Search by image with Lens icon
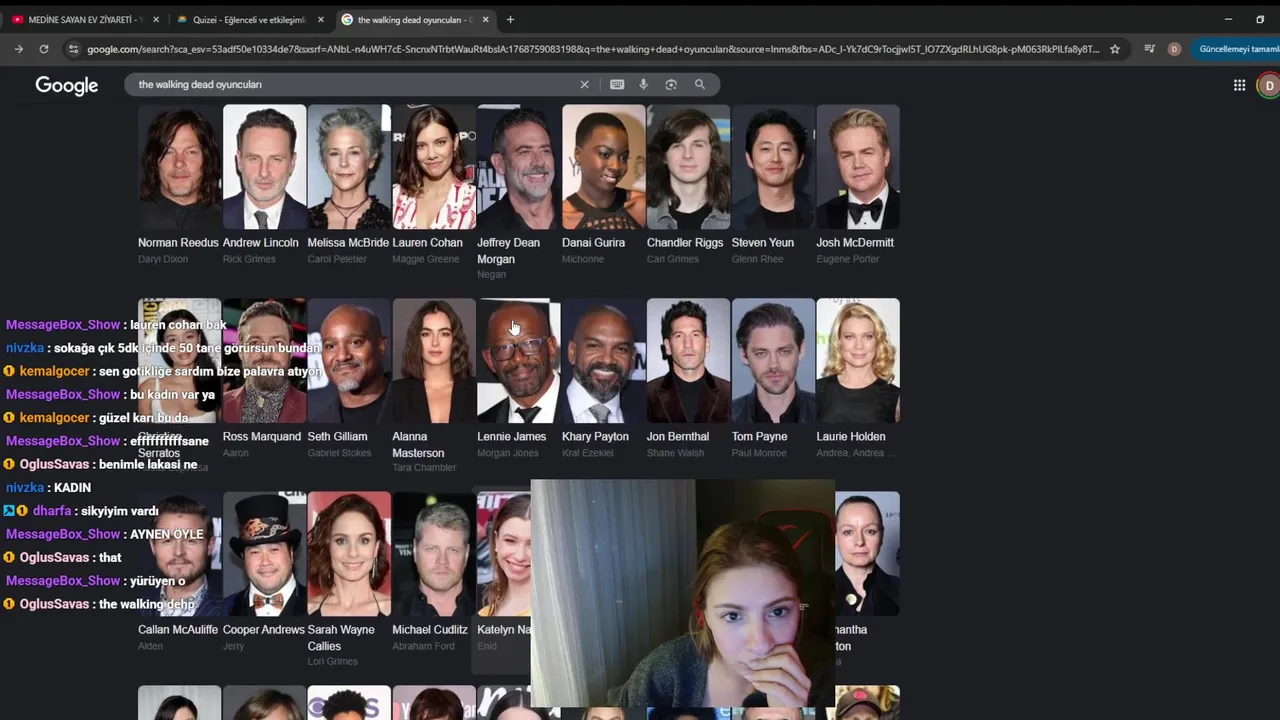Screen dimensions: 1280x720 tap(671, 85)
